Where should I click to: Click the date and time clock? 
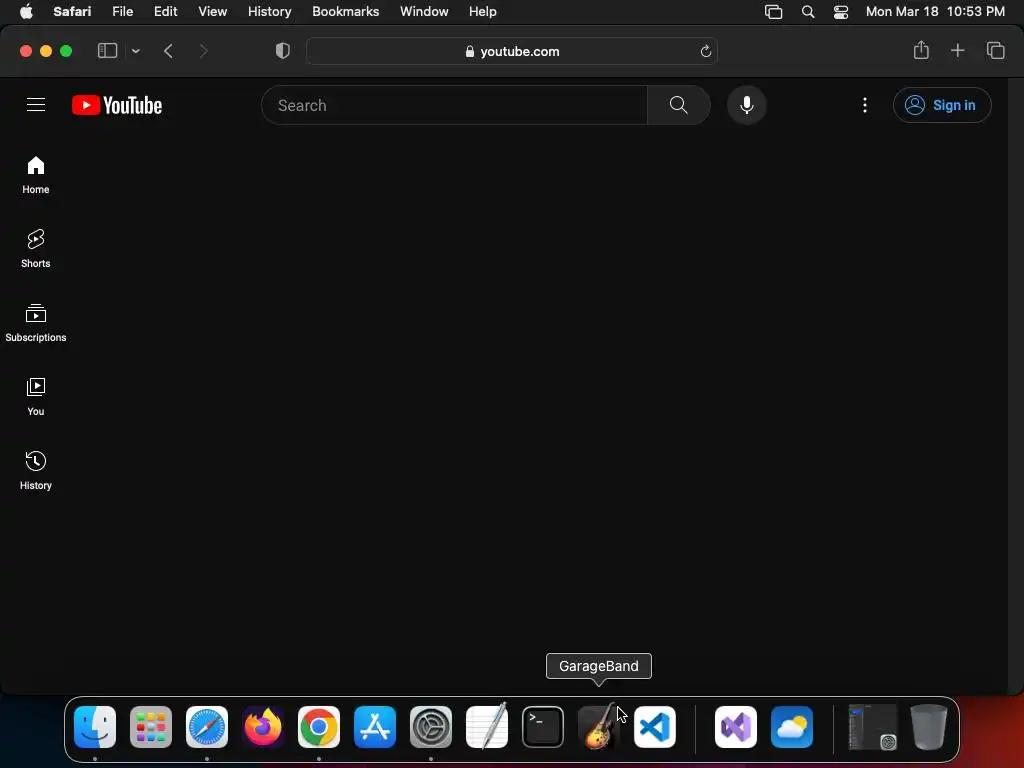pos(935,11)
